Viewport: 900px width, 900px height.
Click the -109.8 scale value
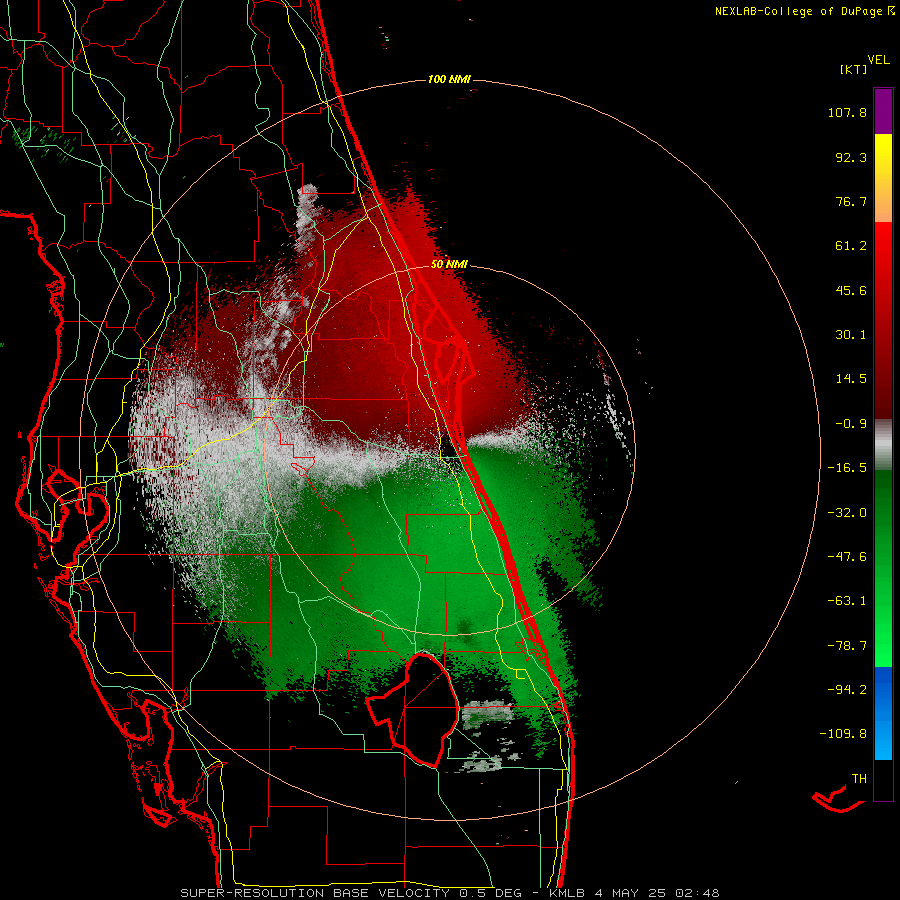[843, 734]
